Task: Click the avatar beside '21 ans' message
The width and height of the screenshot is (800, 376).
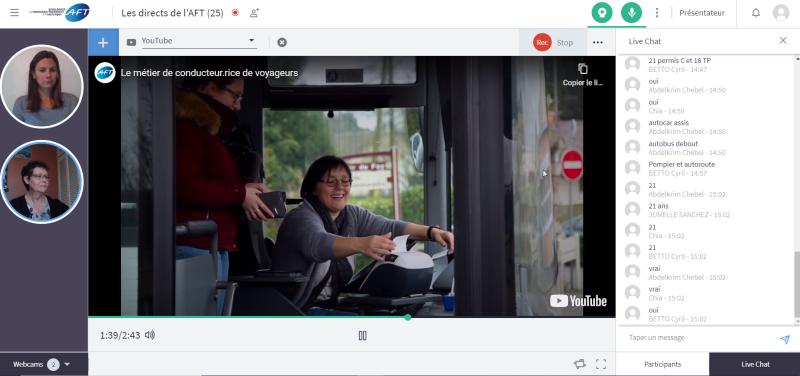Action: 633,209
